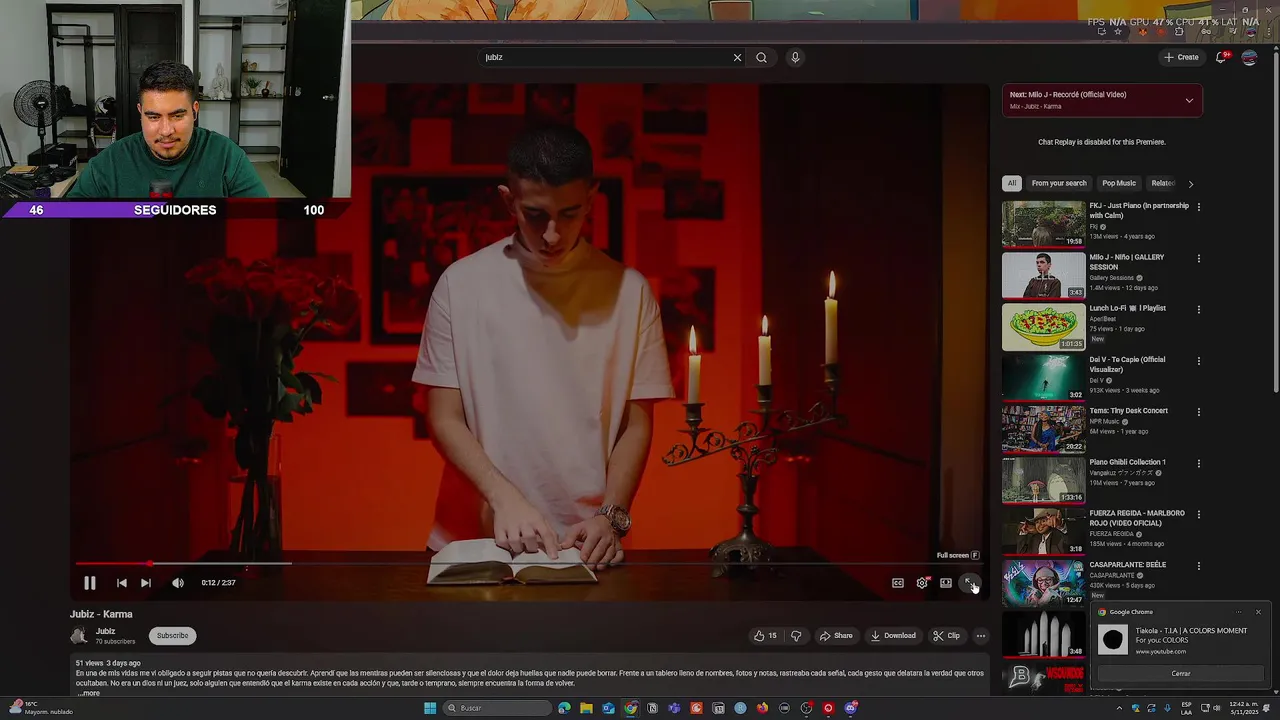
Task: Open "FUERZA REGIDA - MARLBORO ROJO" video title
Action: [1137, 518]
